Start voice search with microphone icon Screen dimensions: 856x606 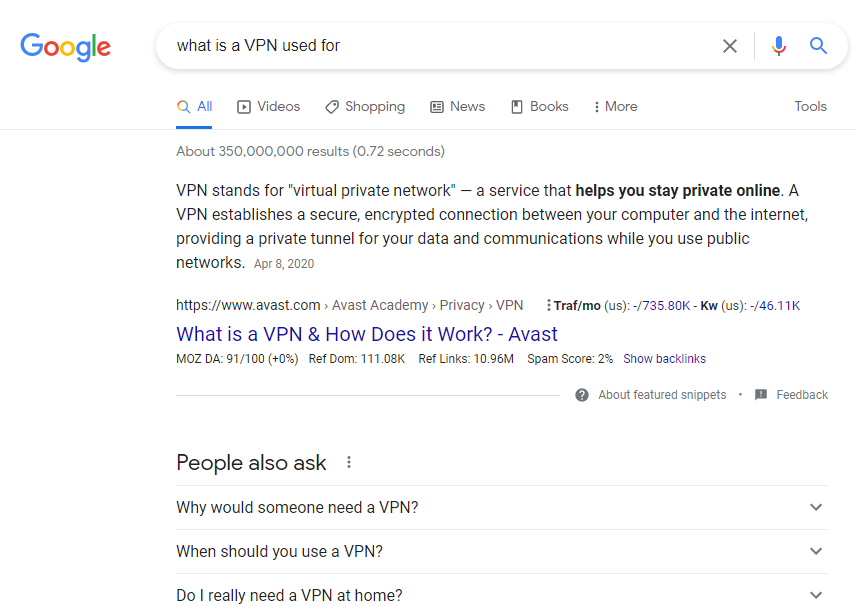(x=779, y=46)
